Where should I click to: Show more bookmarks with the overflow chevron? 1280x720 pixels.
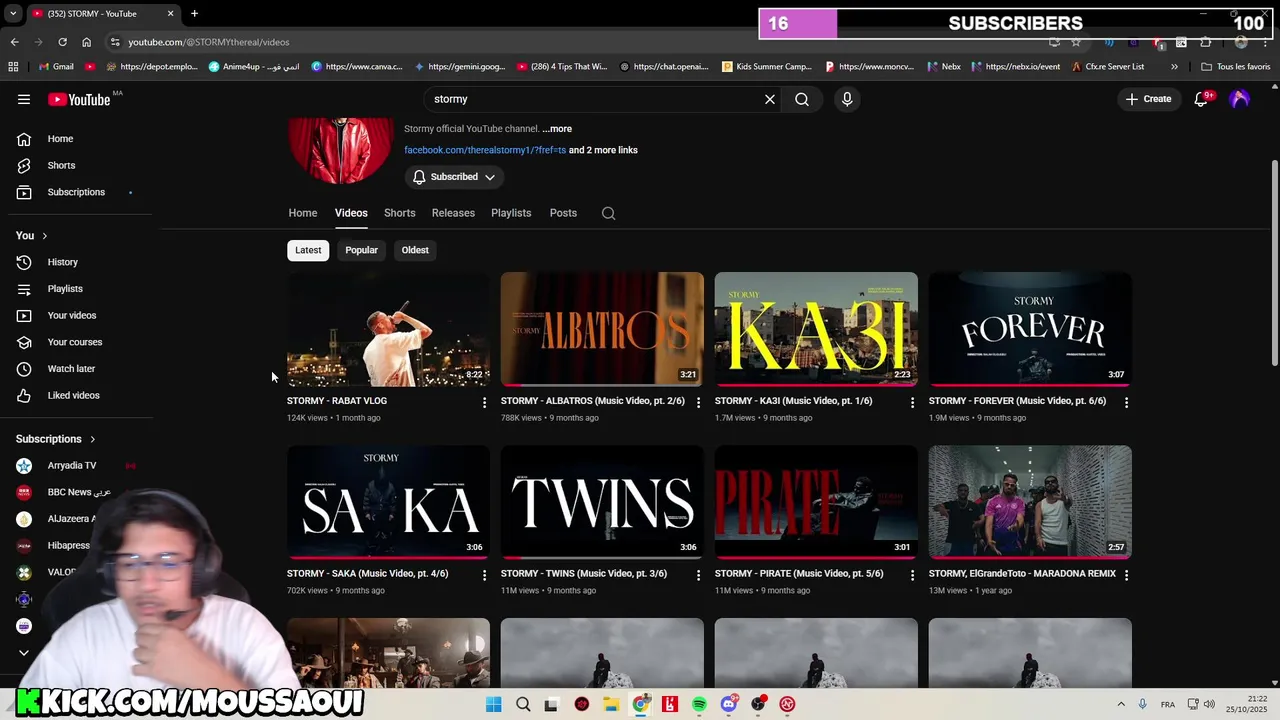click(x=1174, y=67)
